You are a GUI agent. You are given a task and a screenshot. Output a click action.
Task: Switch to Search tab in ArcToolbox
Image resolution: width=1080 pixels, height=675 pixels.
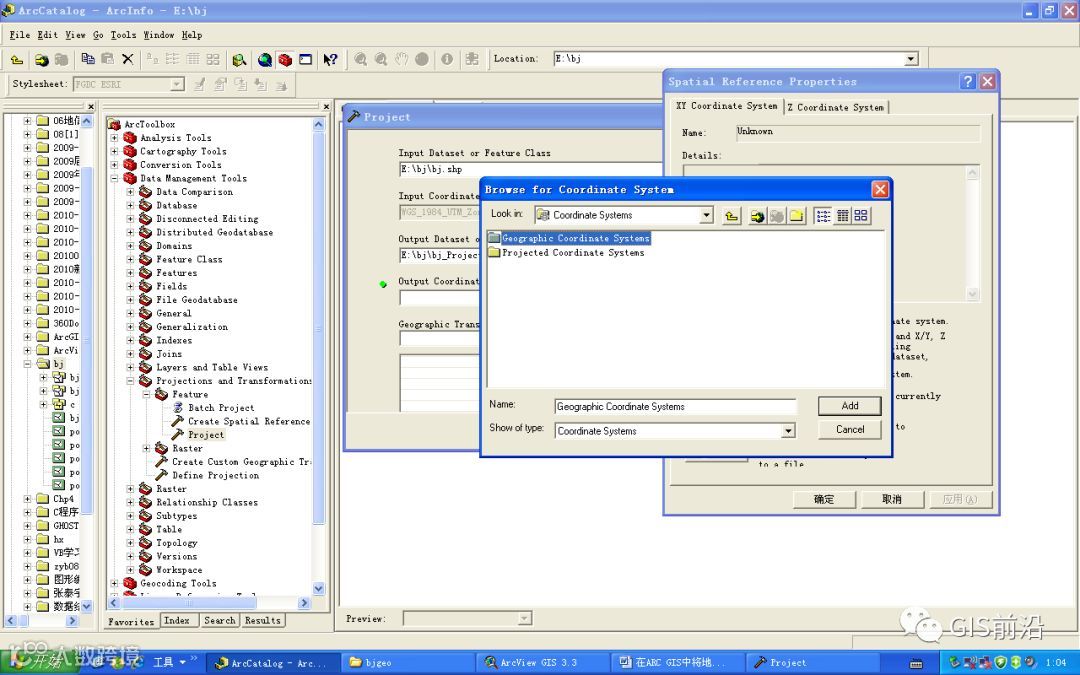(219, 621)
